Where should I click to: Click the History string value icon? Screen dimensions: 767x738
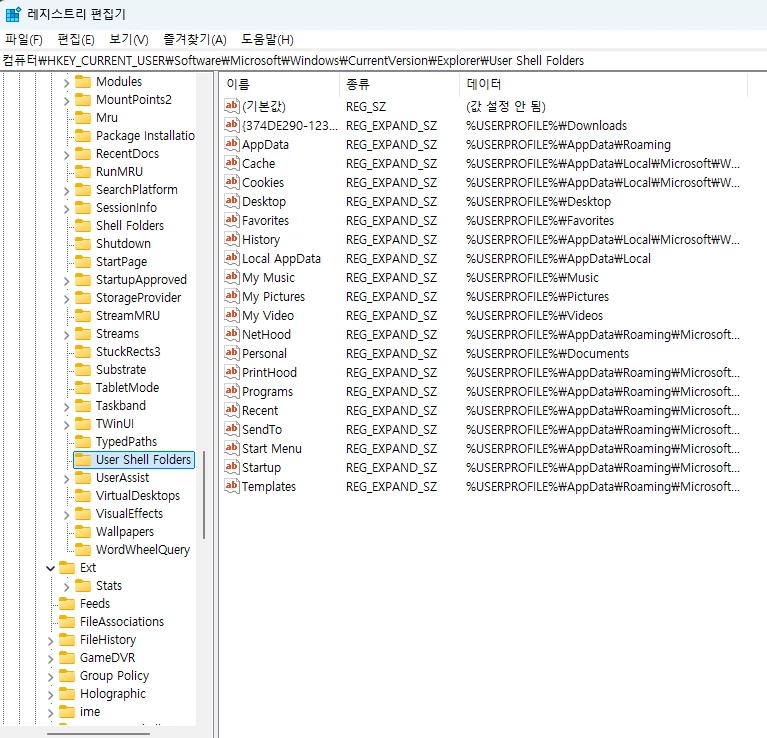[232, 239]
